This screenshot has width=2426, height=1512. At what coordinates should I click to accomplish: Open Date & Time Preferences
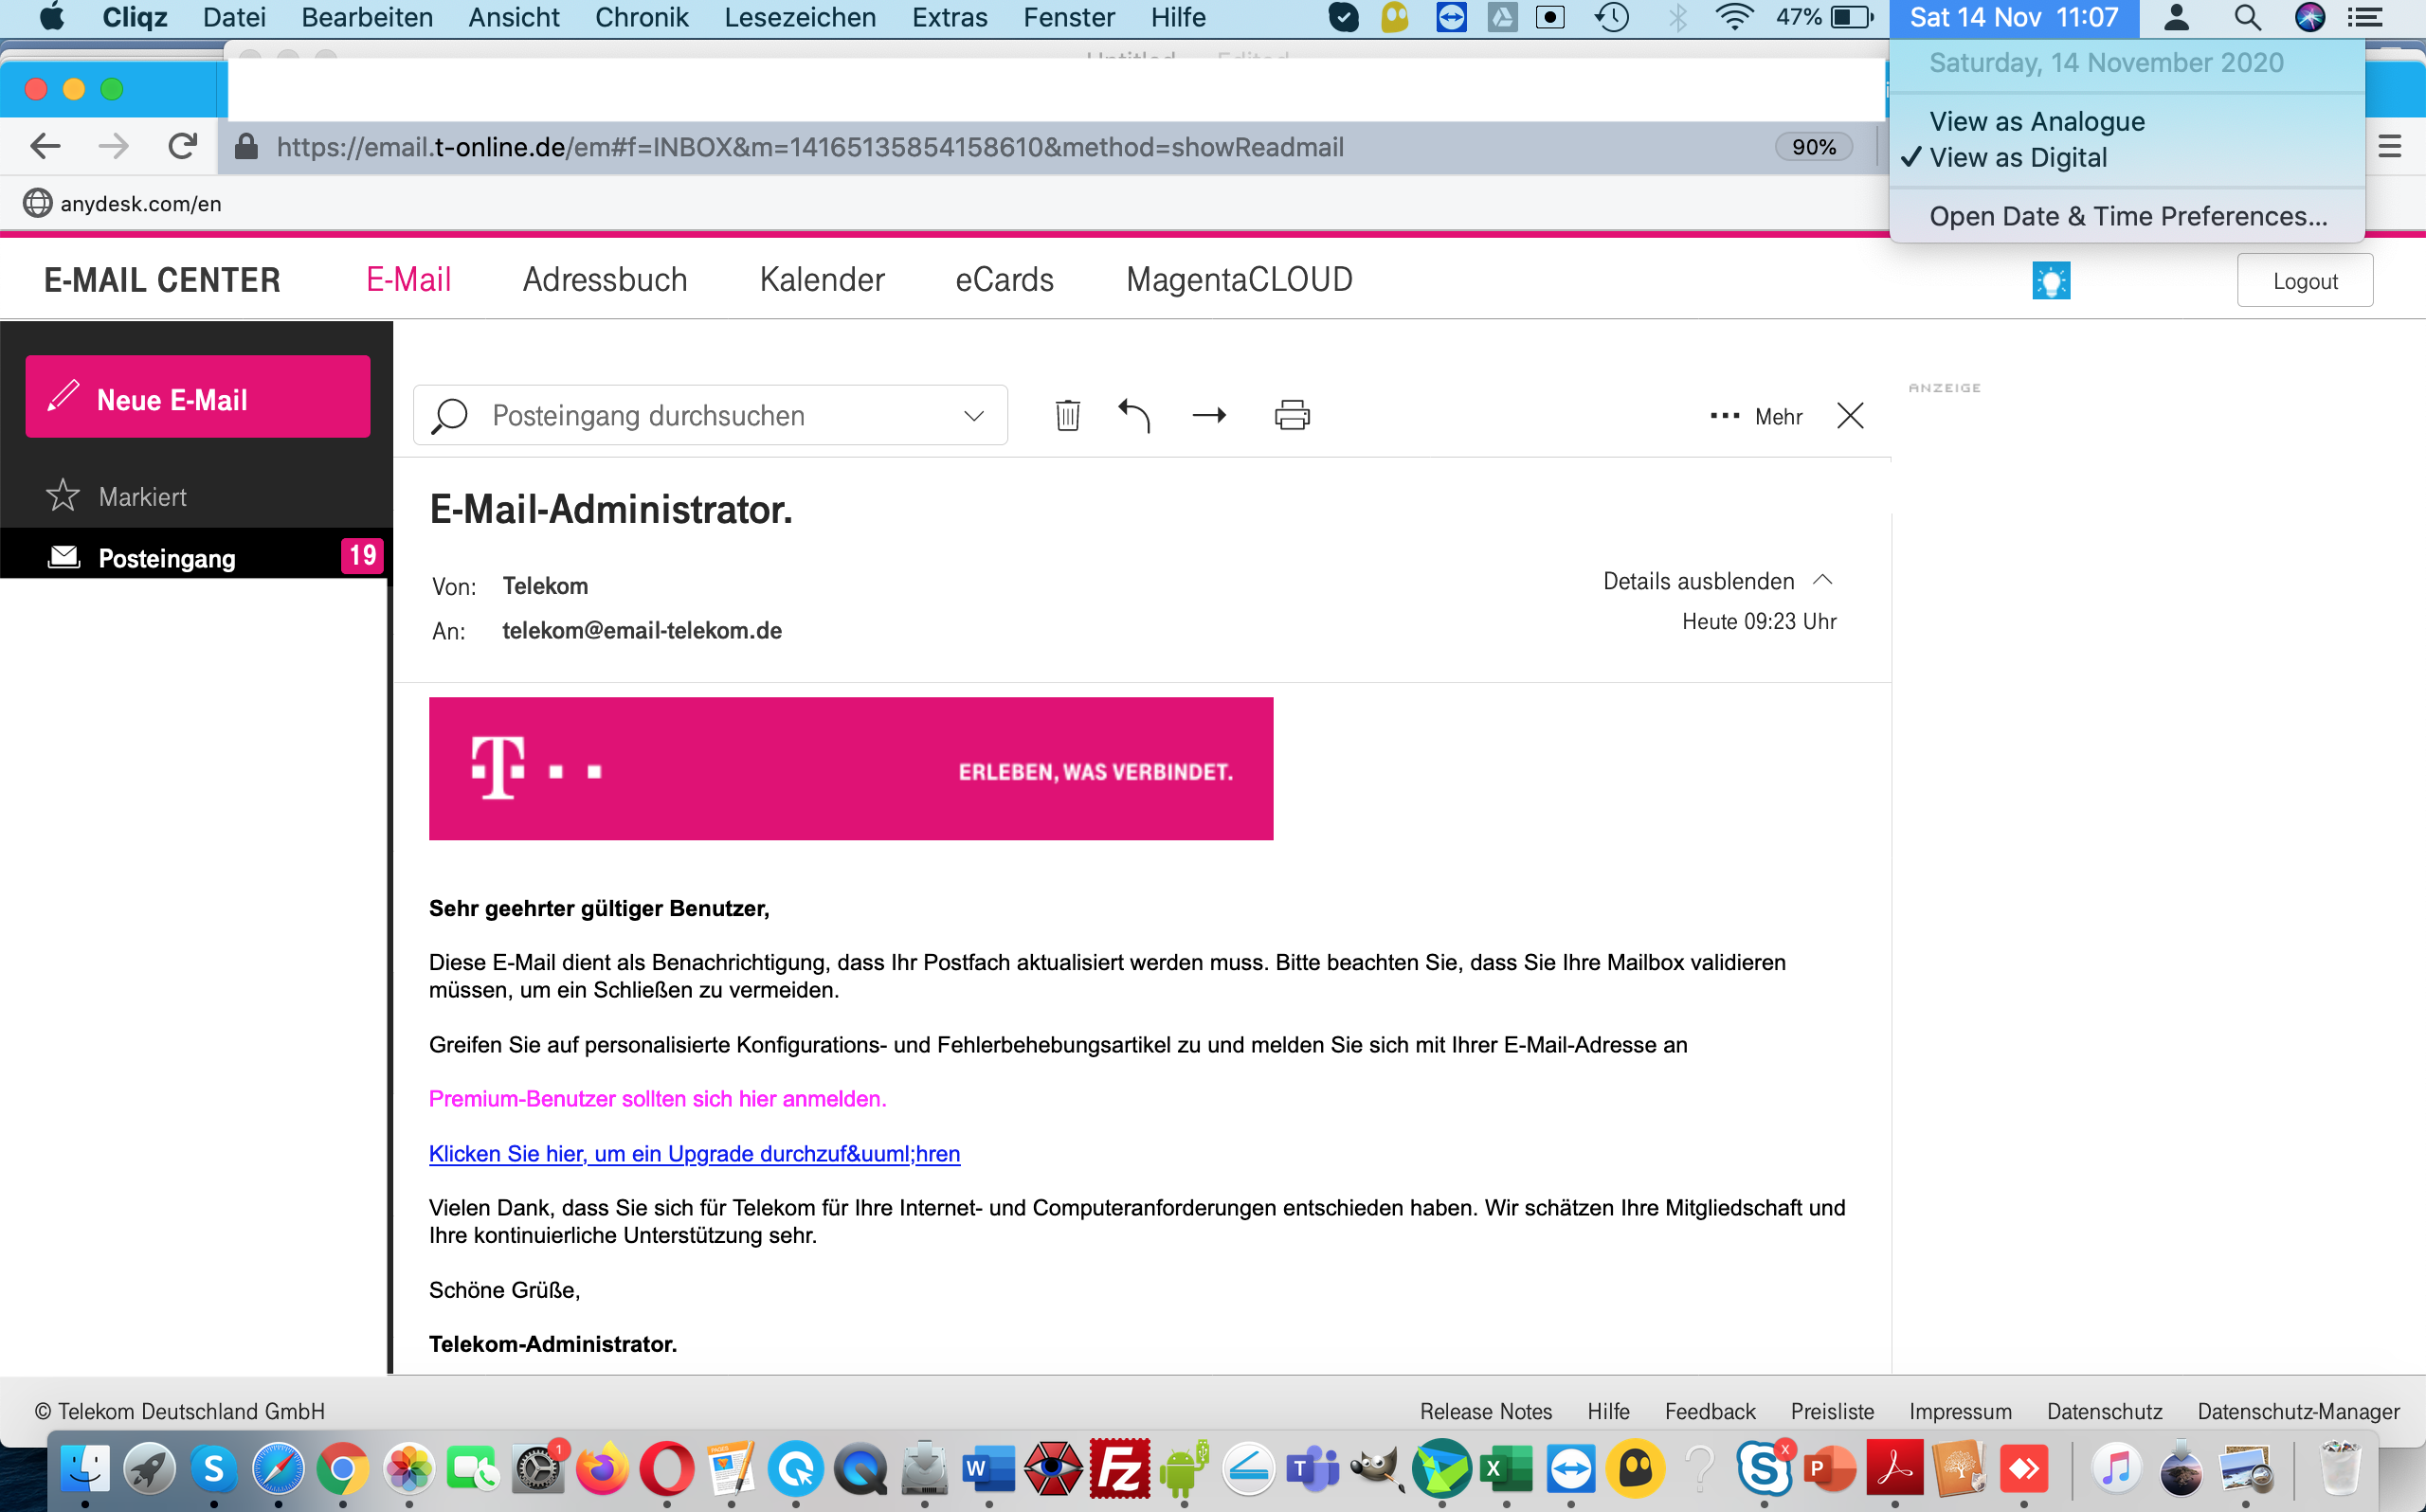pos(2127,216)
